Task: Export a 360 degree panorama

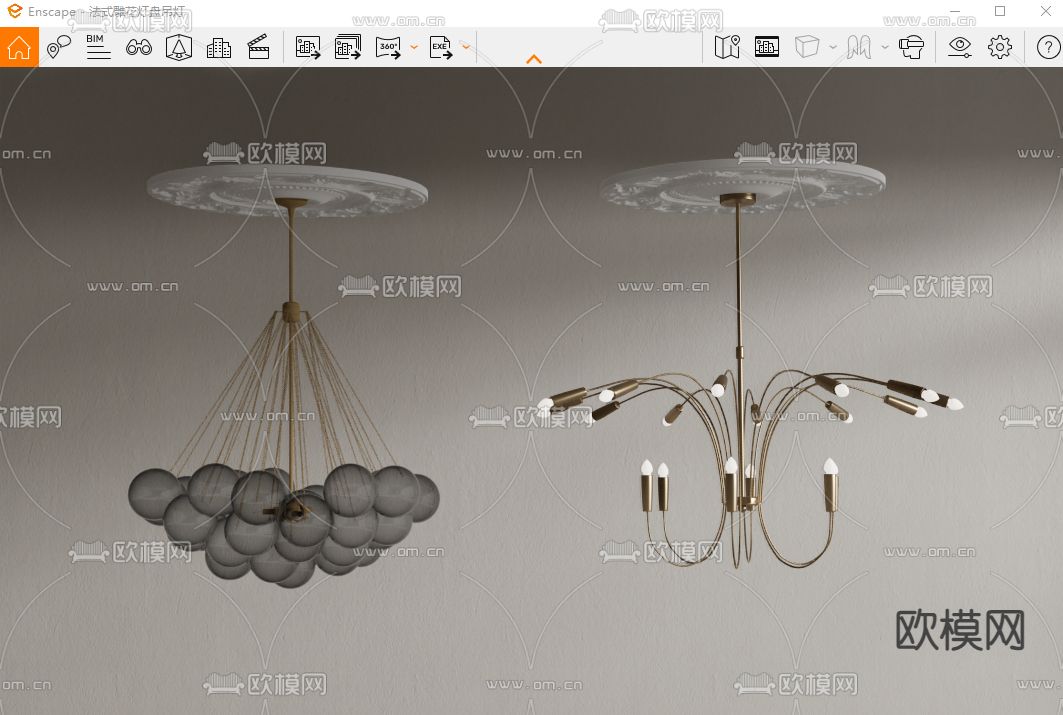Action: (388, 47)
